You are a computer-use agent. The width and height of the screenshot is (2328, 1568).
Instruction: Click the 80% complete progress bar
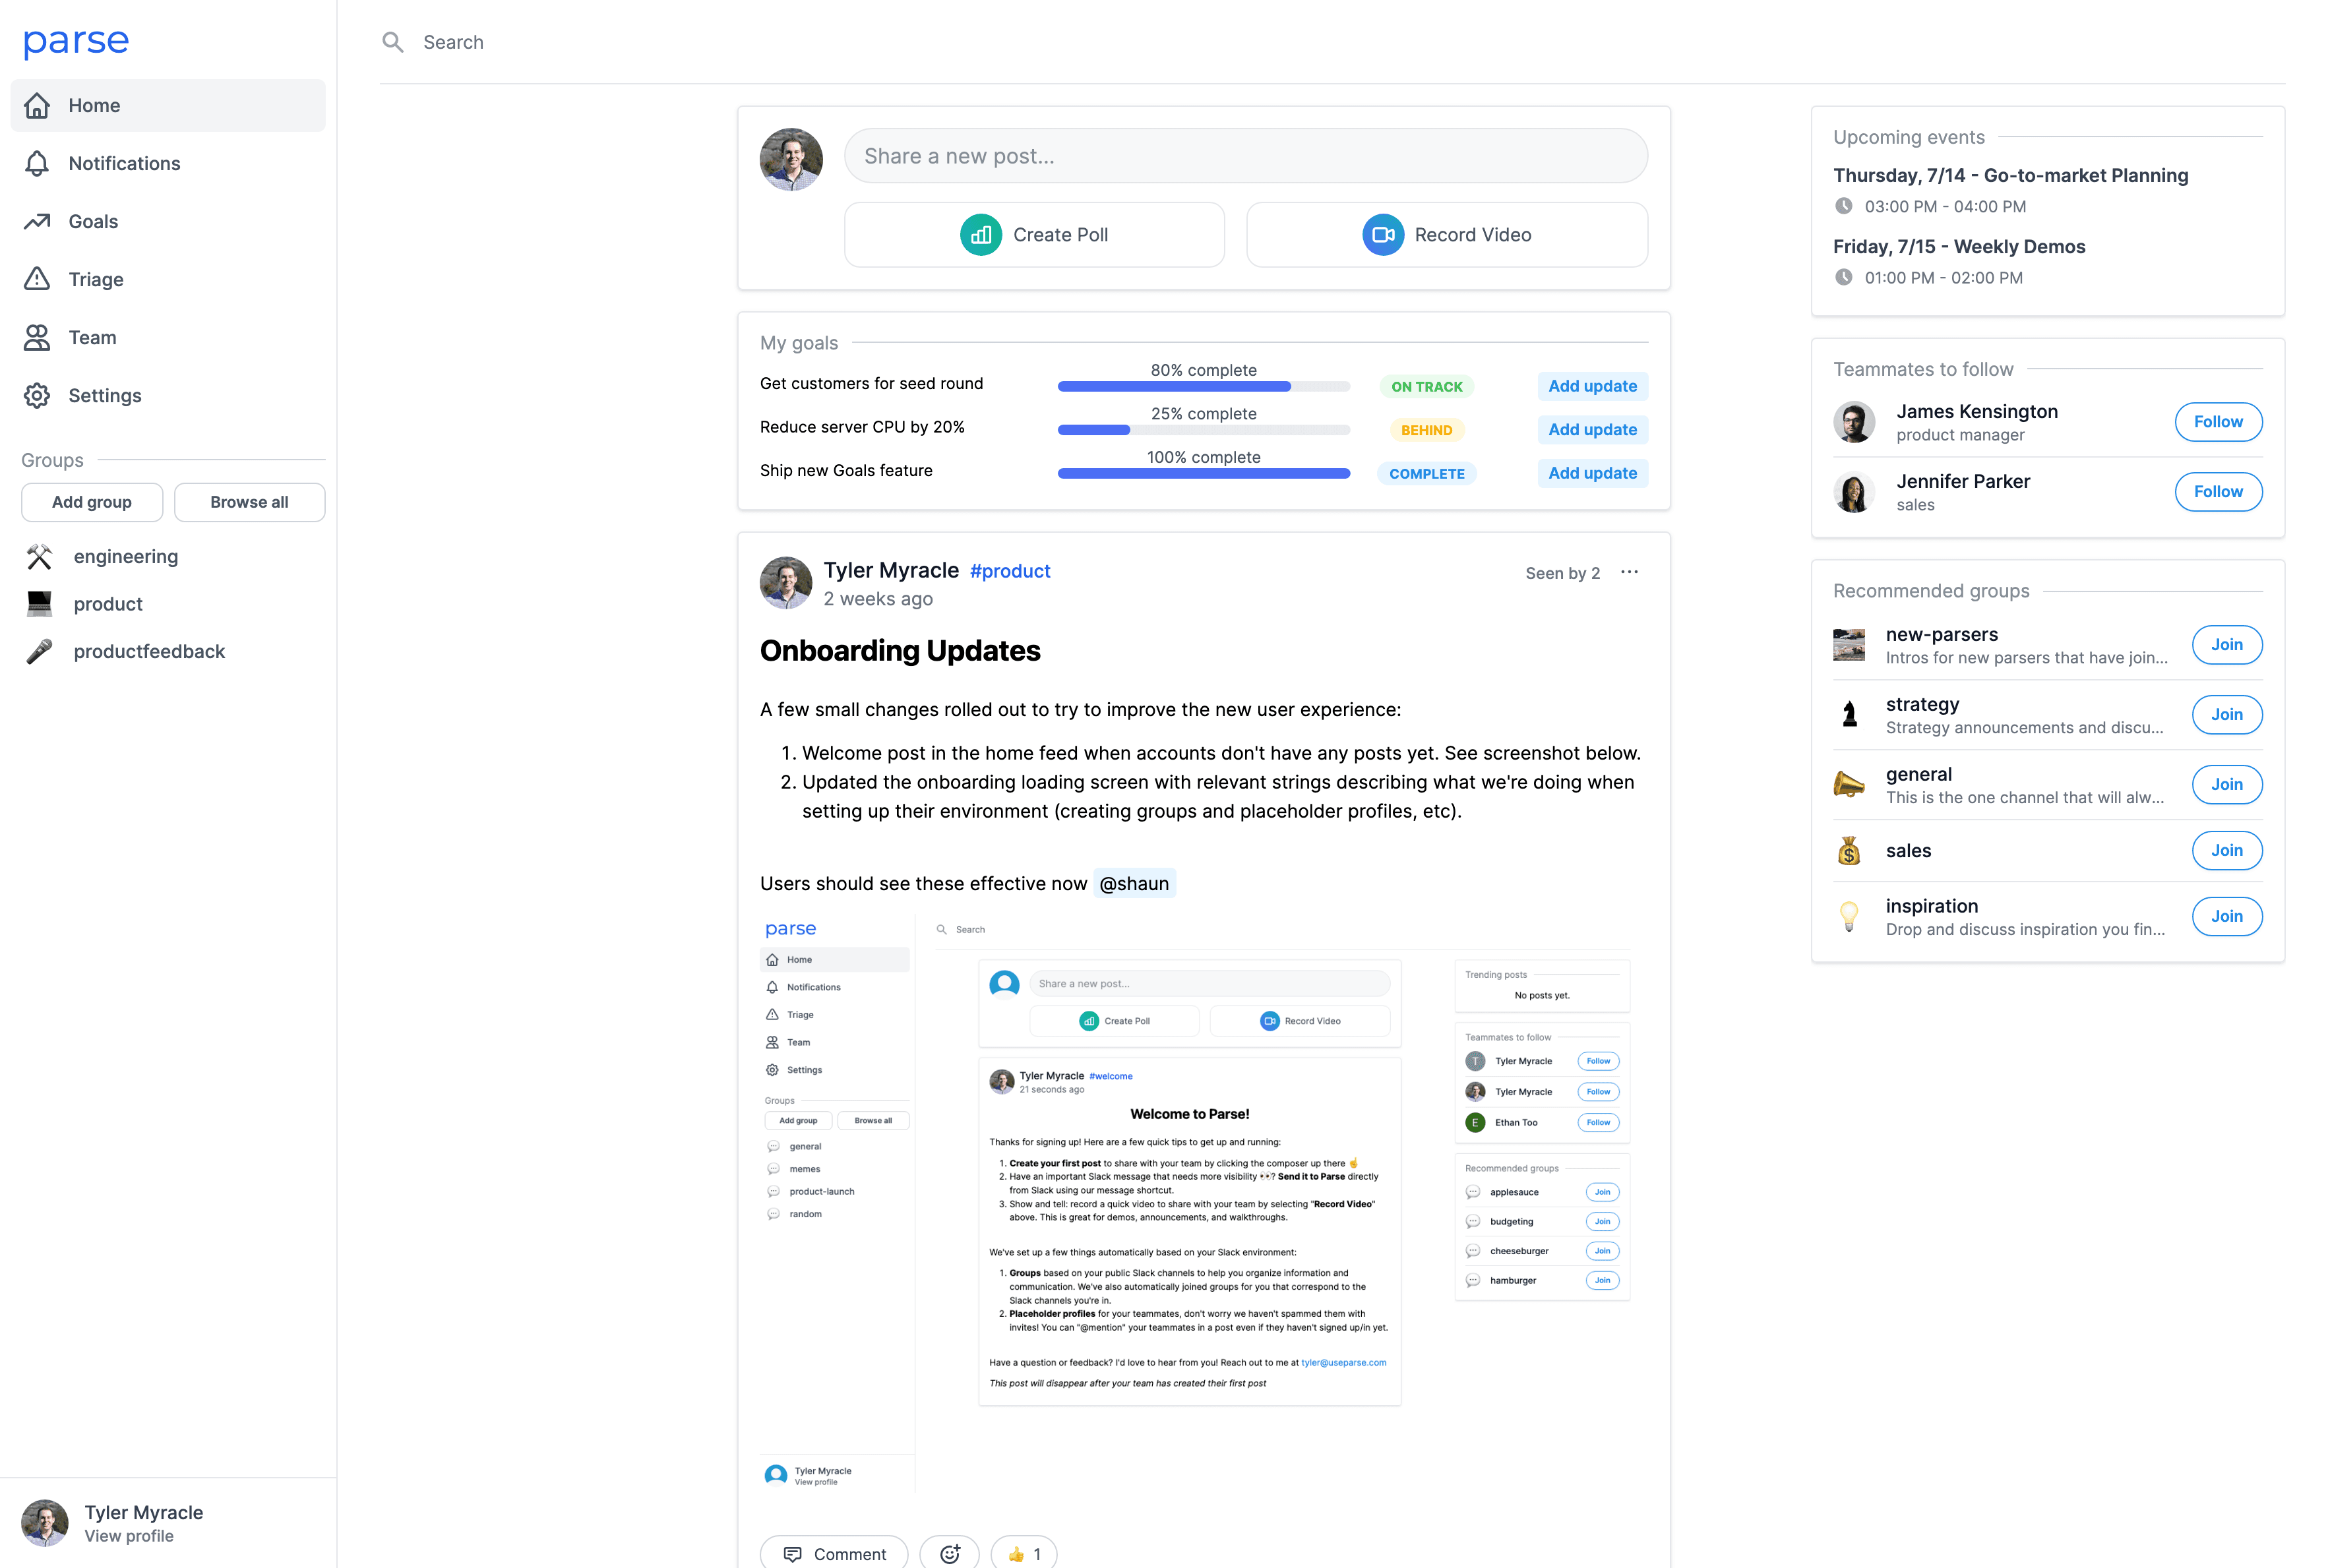[x=1203, y=387]
